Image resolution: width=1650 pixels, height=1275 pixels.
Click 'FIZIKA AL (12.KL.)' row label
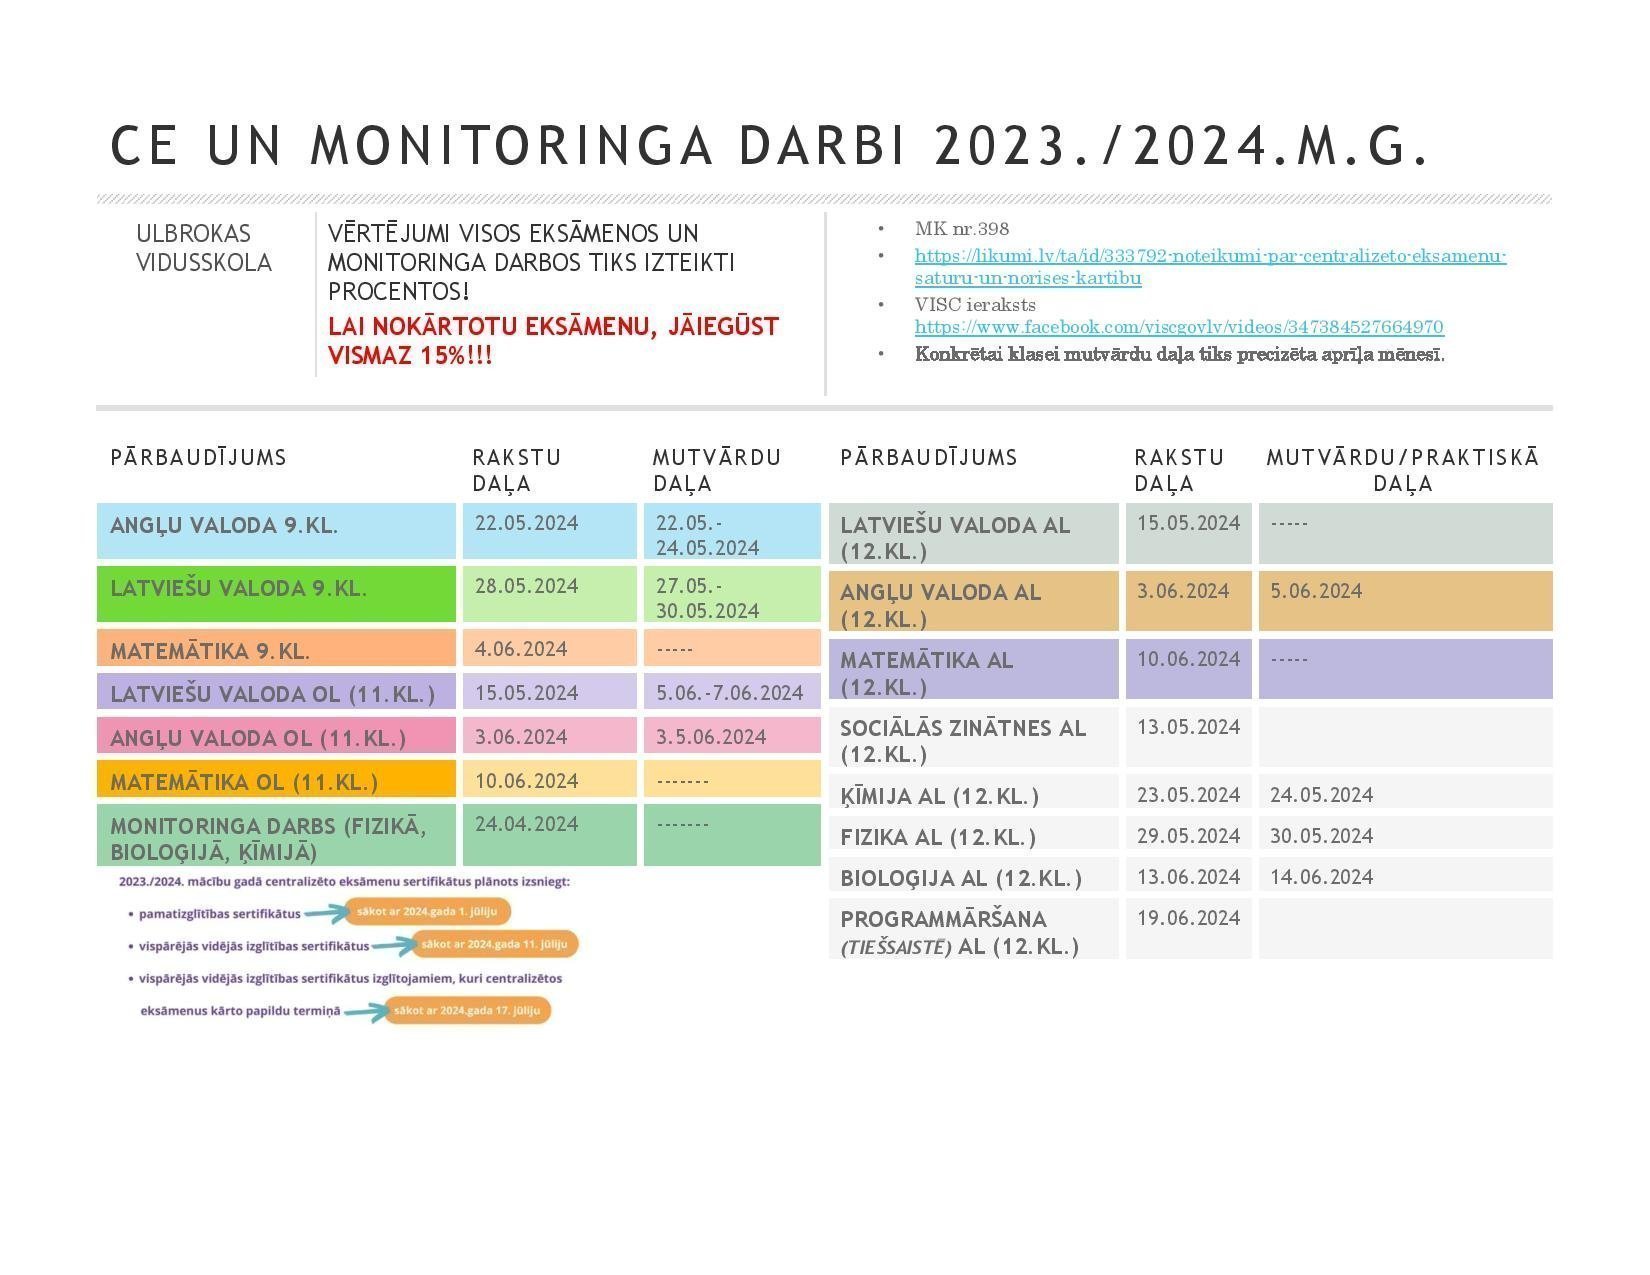pyautogui.click(x=938, y=837)
